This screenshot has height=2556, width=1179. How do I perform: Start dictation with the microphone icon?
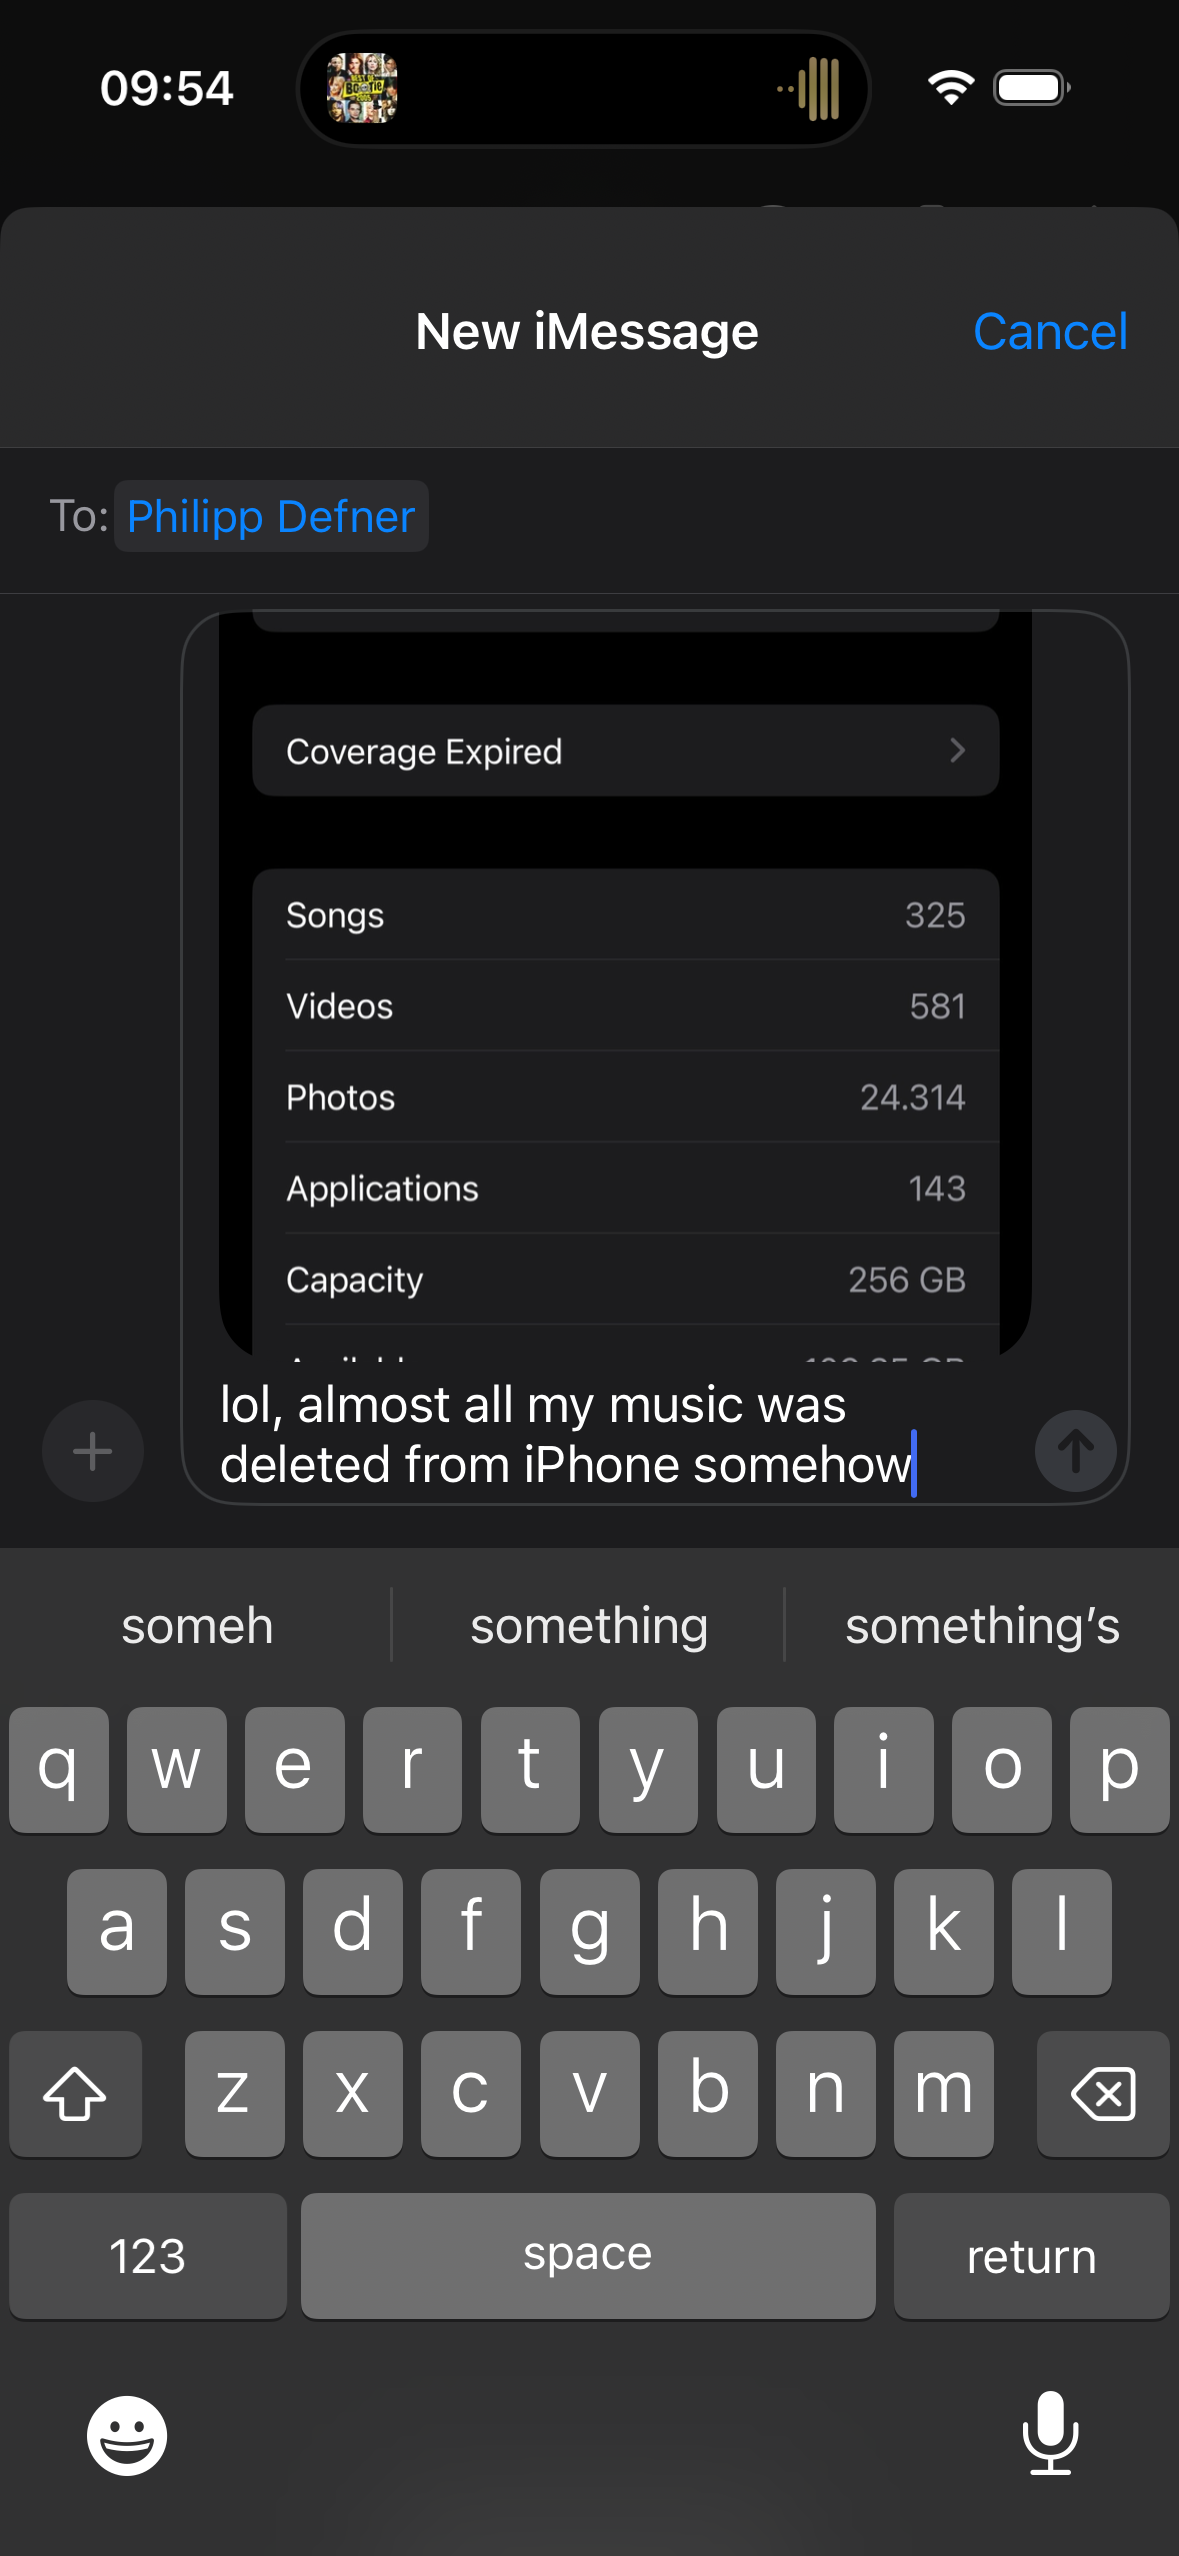[x=1050, y=2433]
